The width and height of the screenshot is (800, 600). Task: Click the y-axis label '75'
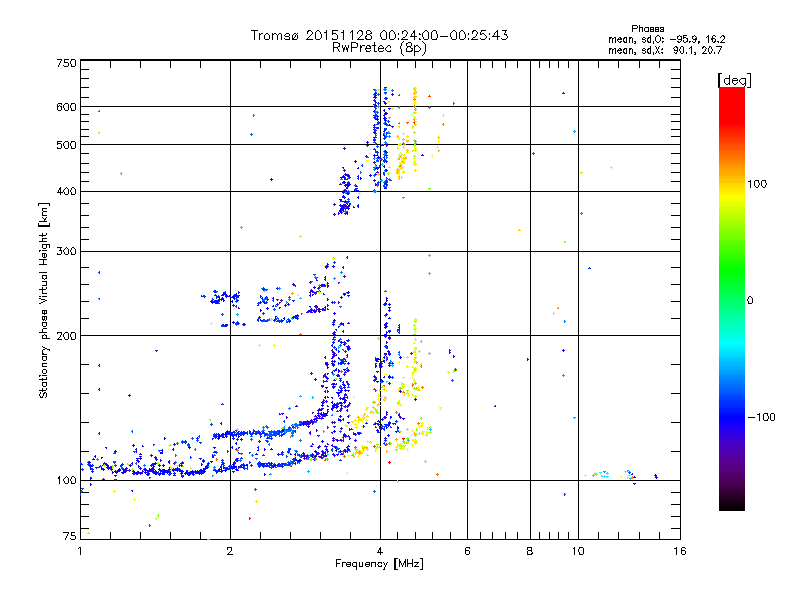click(70, 536)
